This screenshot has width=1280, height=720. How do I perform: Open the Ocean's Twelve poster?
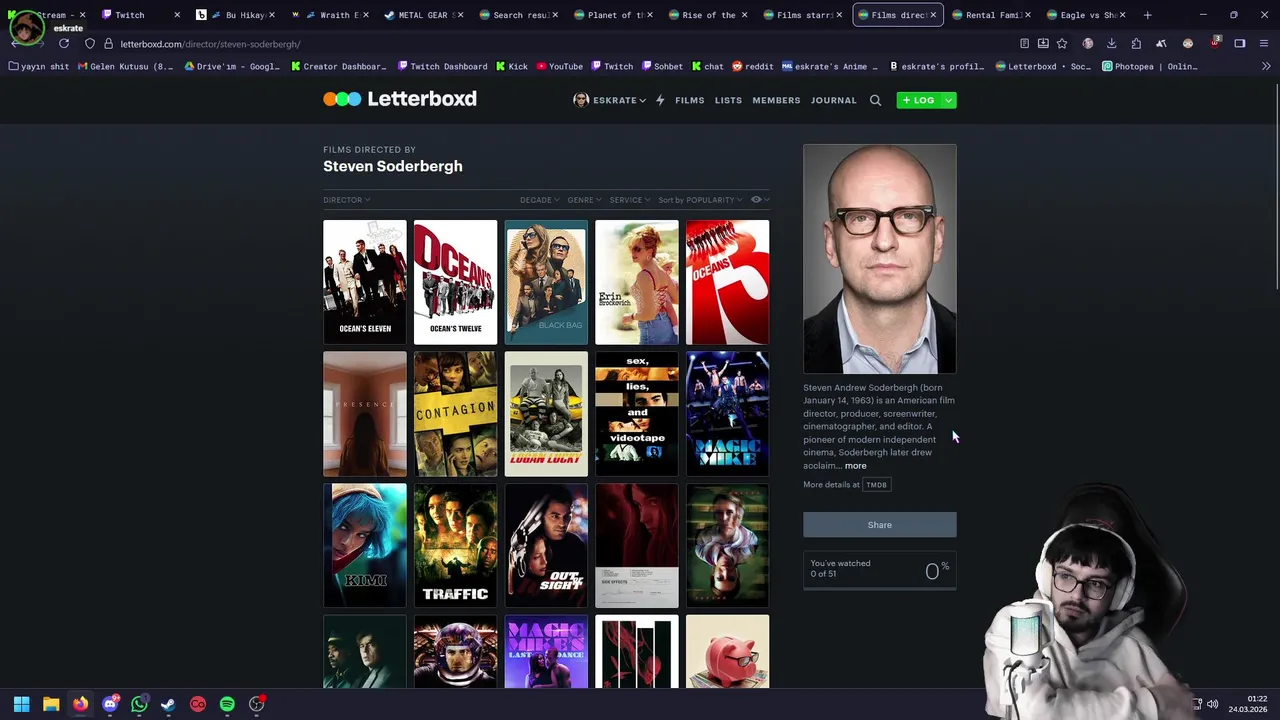[x=455, y=282]
